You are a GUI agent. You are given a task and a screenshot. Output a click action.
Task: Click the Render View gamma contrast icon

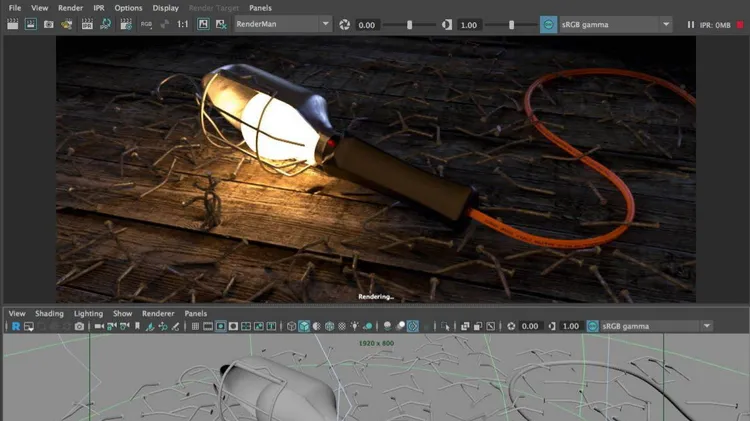click(447, 24)
